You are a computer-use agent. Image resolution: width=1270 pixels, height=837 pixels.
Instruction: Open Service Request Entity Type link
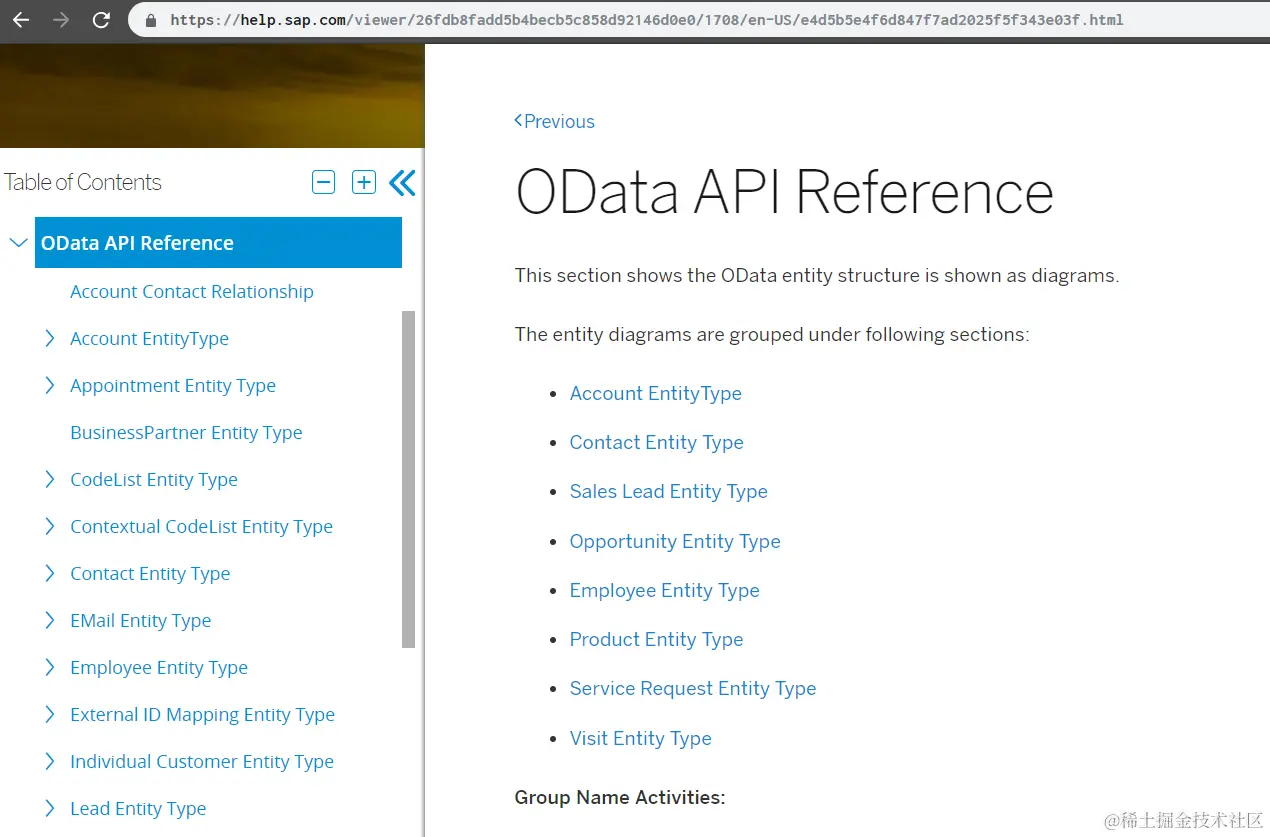(x=693, y=689)
